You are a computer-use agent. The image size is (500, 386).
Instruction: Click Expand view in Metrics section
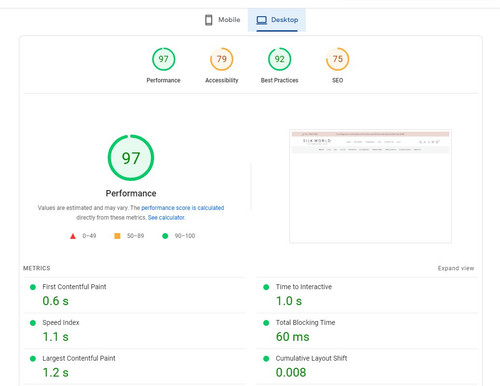456,268
